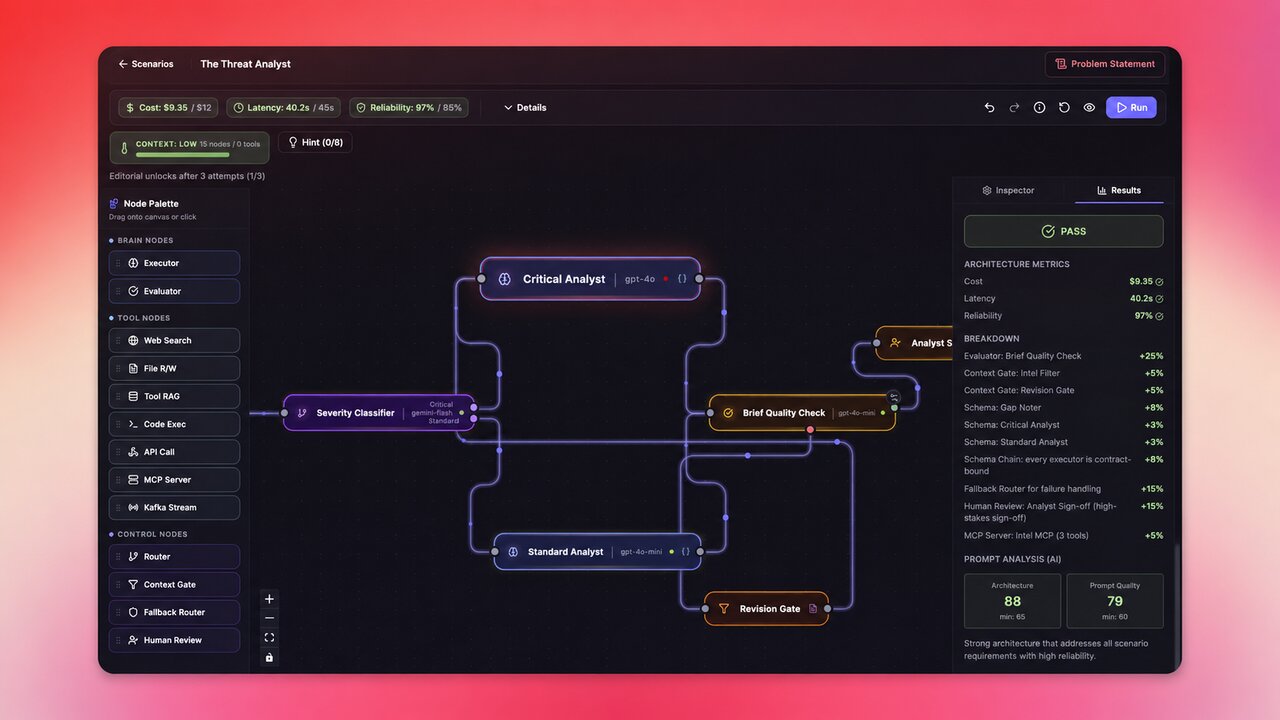
Task: Select Human Review control node in palette
Action: pos(174,640)
